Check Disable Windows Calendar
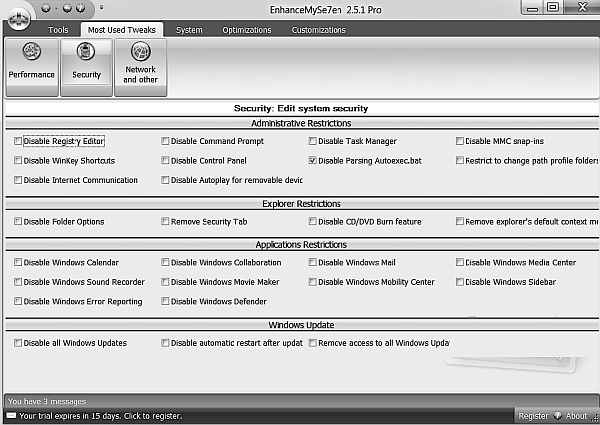Screen dimensions: 600x425 click(18, 262)
